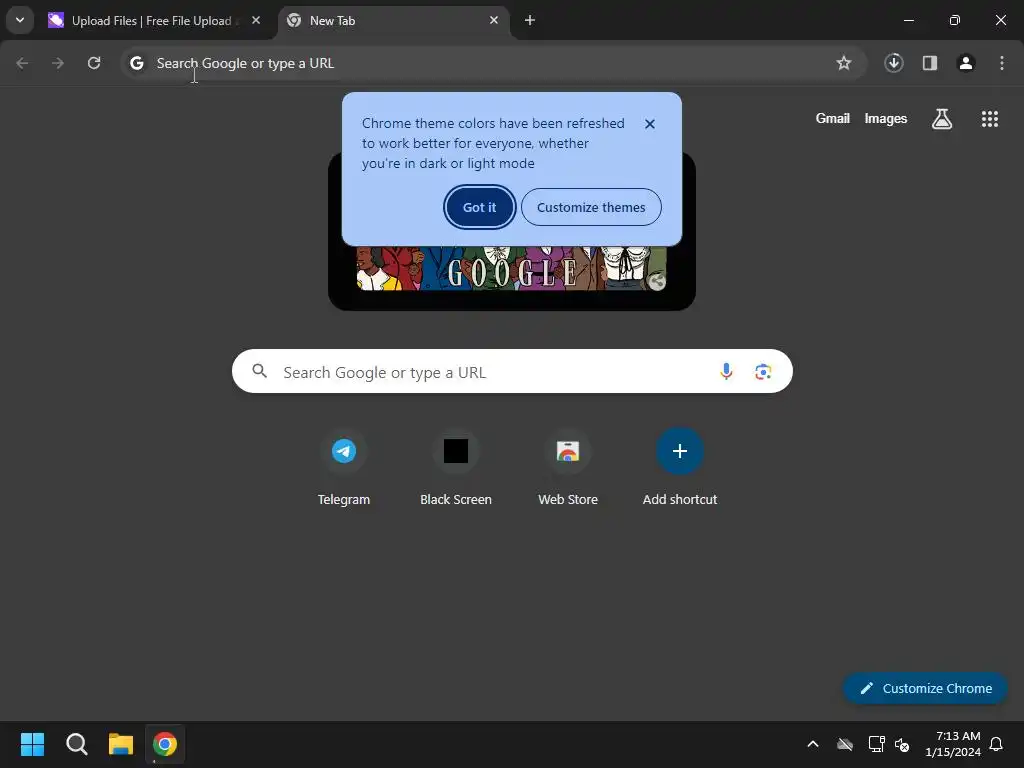Screen dimensions: 1024x768
Task: Open the clock showing 7:13 AM
Action: point(952,744)
